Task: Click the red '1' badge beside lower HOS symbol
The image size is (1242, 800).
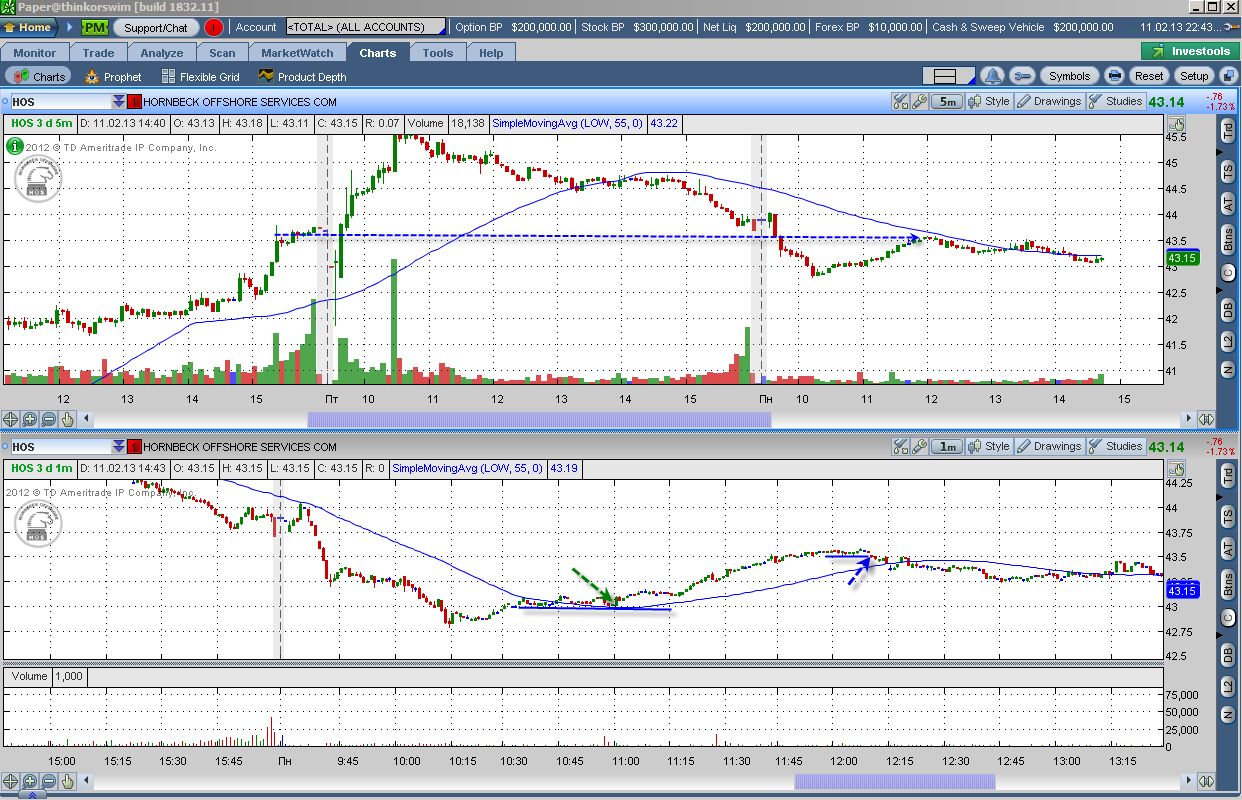Action: [x=134, y=446]
